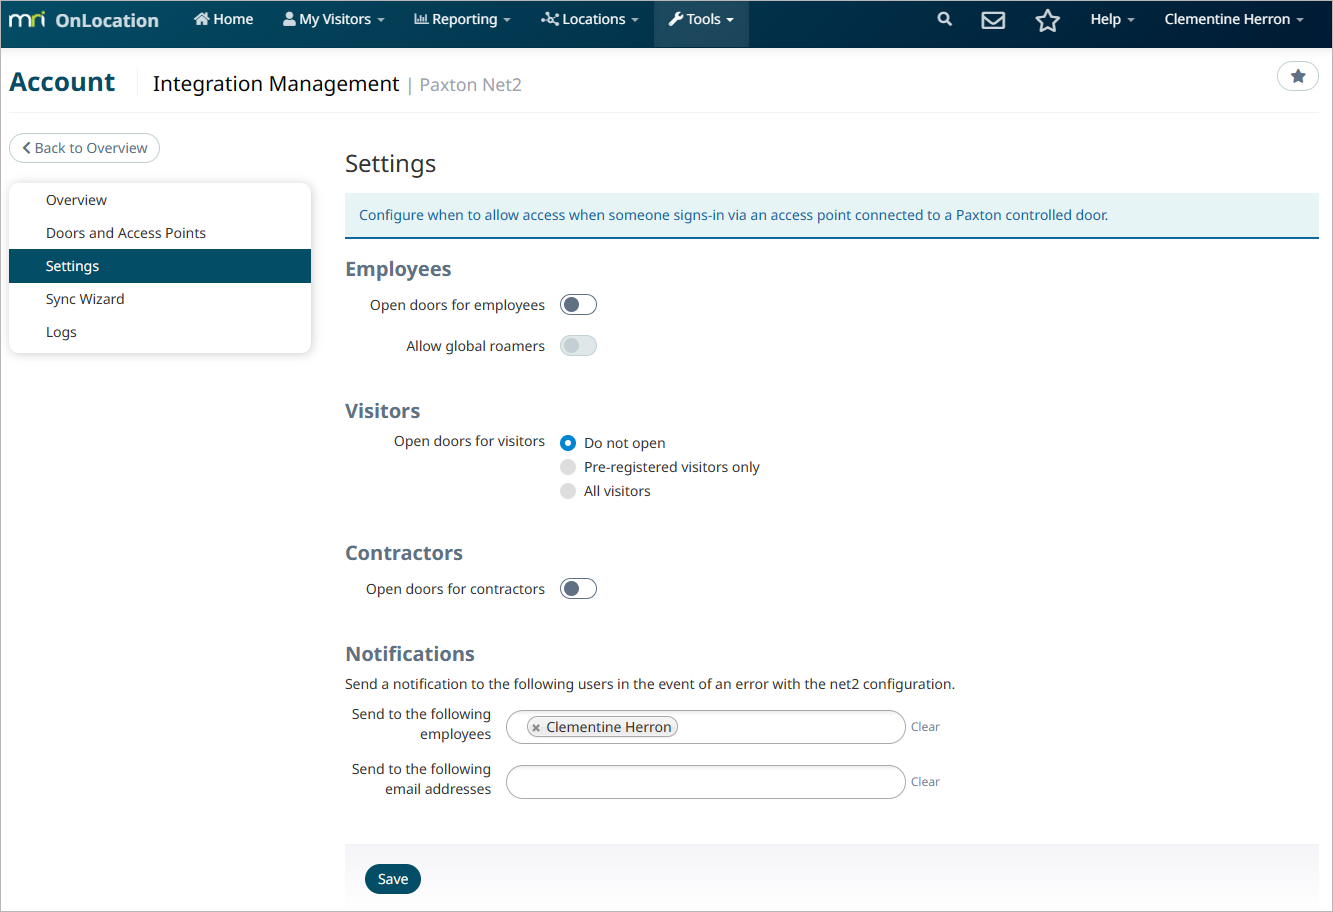This screenshot has width=1333, height=912.
Task: Select the Do not open radio option
Action: pos(568,443)
